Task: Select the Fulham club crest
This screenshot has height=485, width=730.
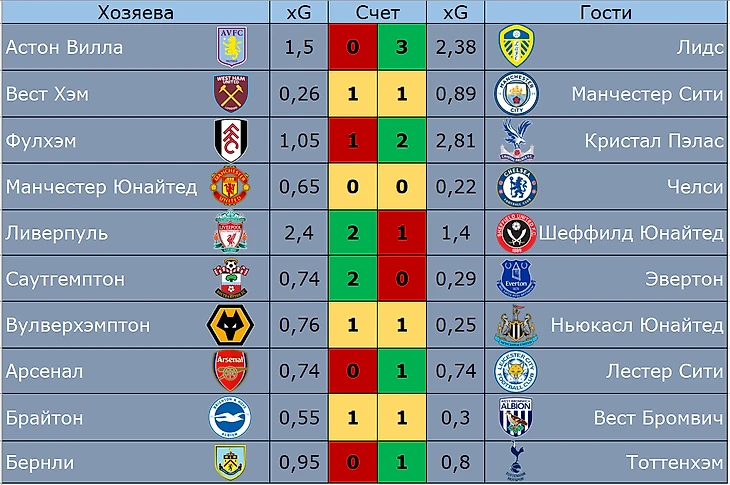Action: 230,140
